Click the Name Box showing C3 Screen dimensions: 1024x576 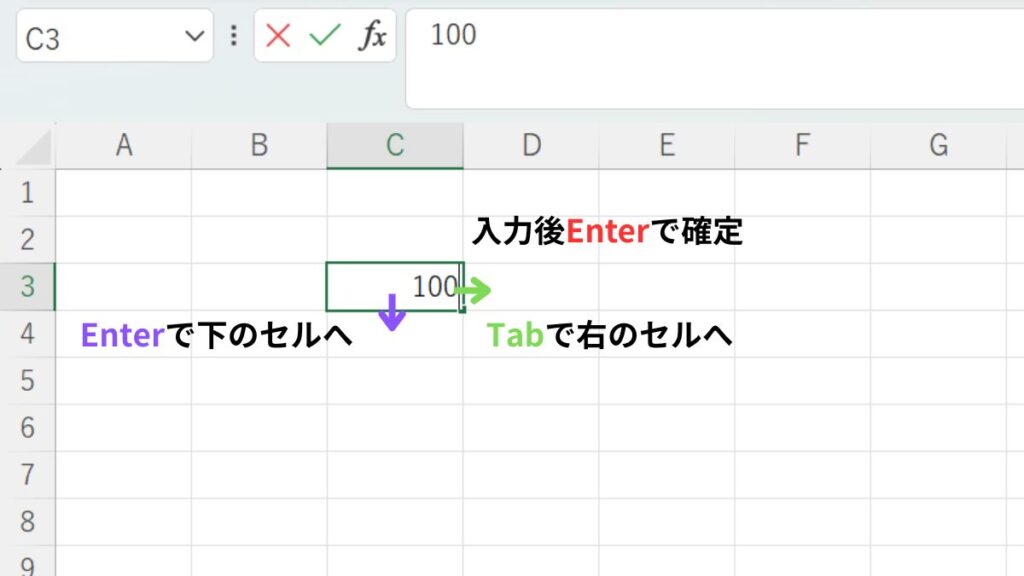(x=115, y=36)
